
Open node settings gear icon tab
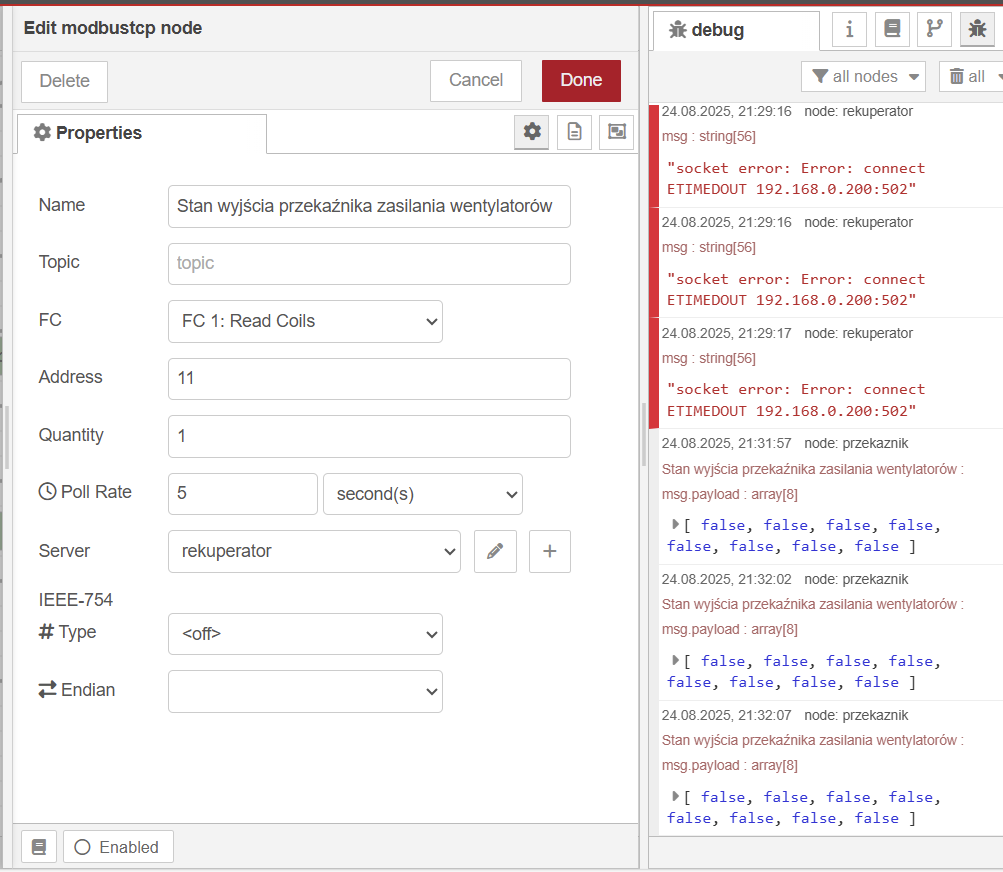532,132
